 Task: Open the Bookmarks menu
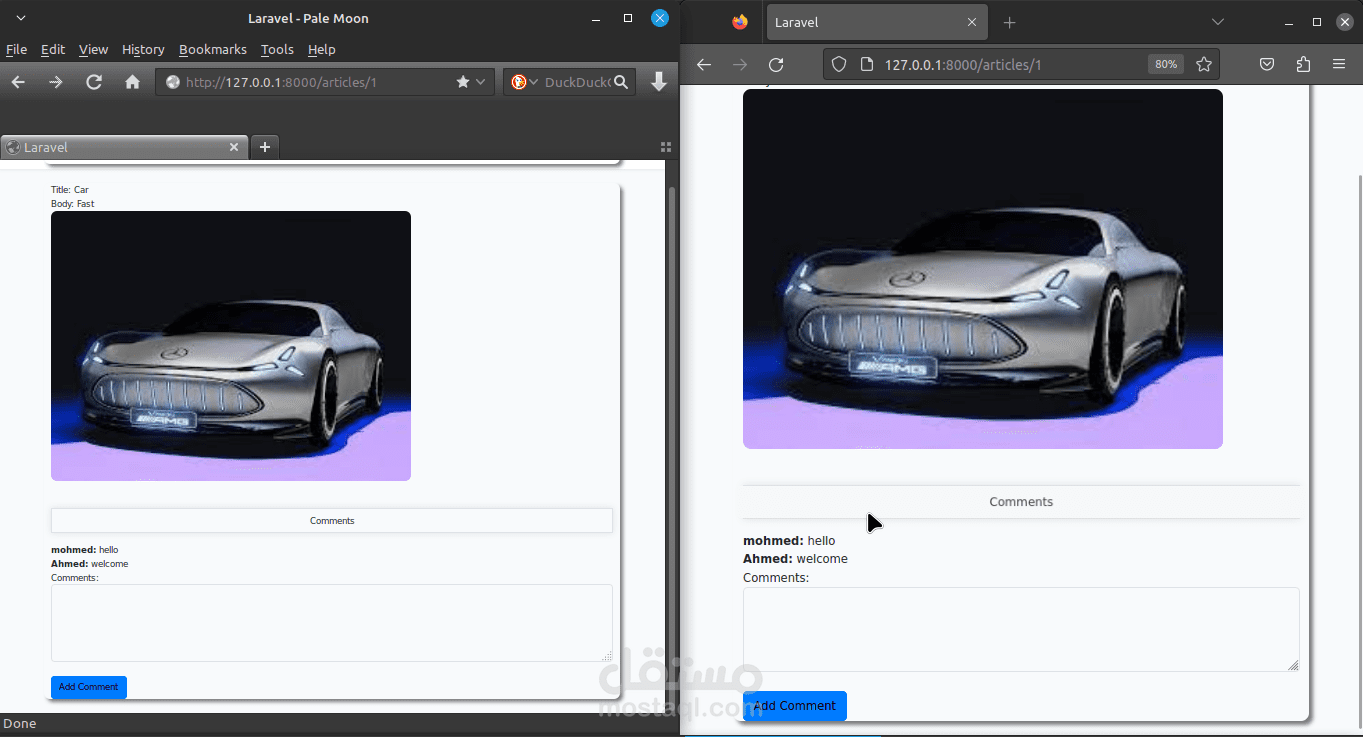pyautogui.click(x=212, y=49)
